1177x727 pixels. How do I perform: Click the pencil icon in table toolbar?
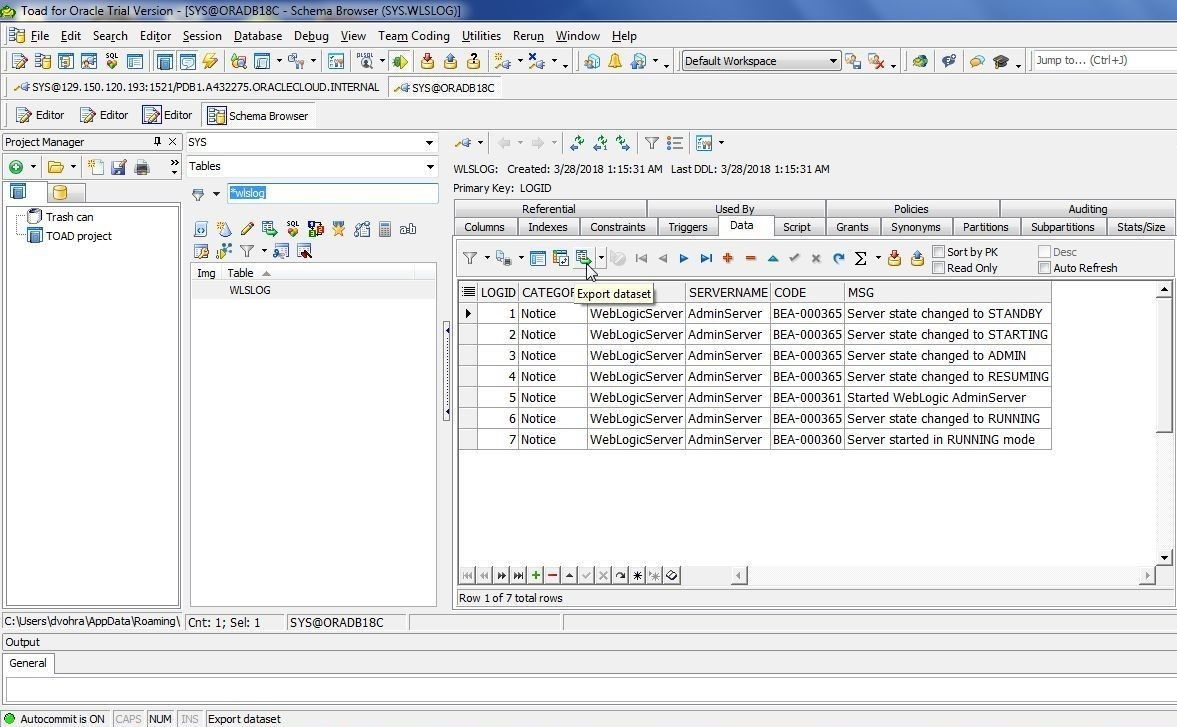coord(247,229)
